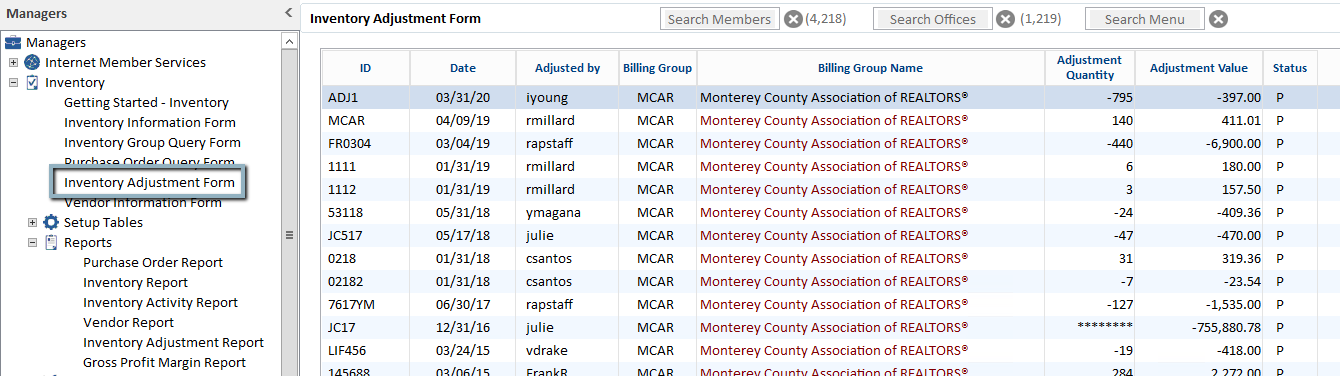Open the Gross Profit Margin Report
Screen dimensions: 1340x376
[164, 362]
